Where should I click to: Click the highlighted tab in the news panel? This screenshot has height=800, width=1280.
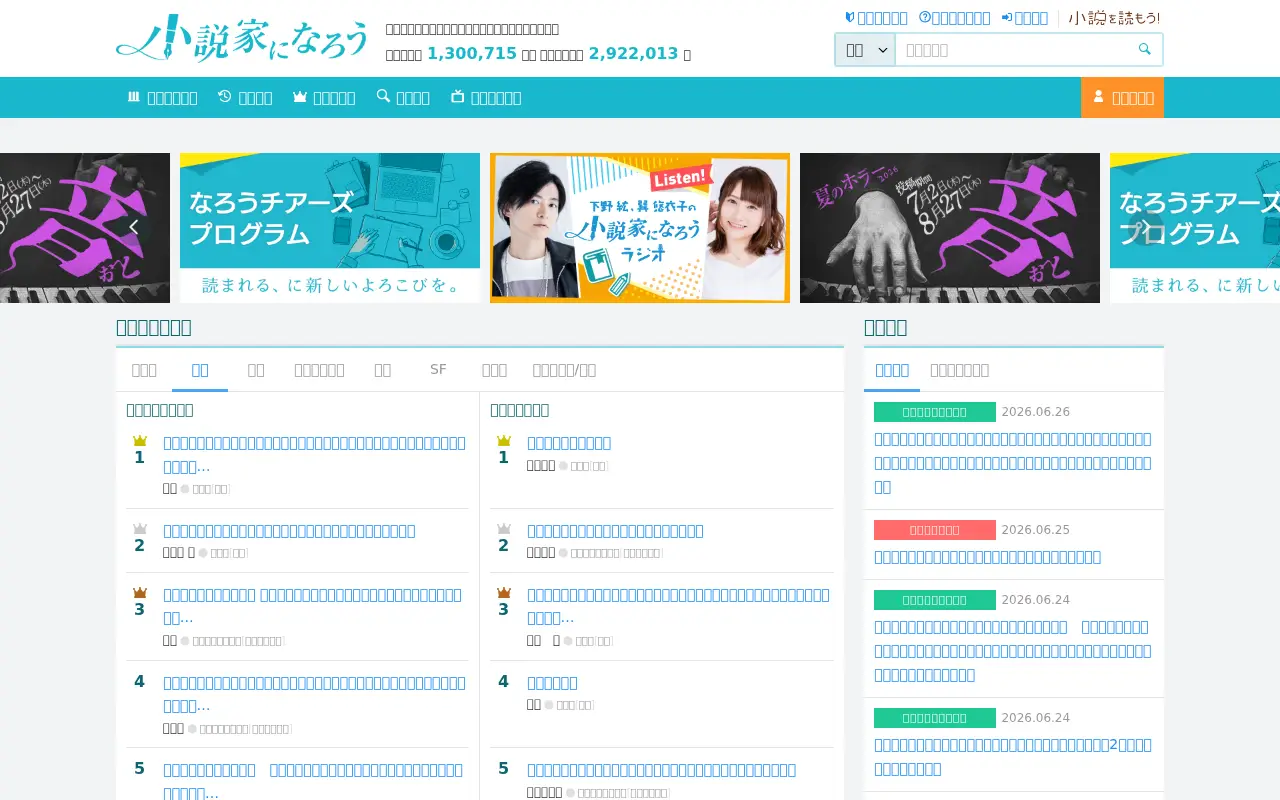click(x=892, y=370)
